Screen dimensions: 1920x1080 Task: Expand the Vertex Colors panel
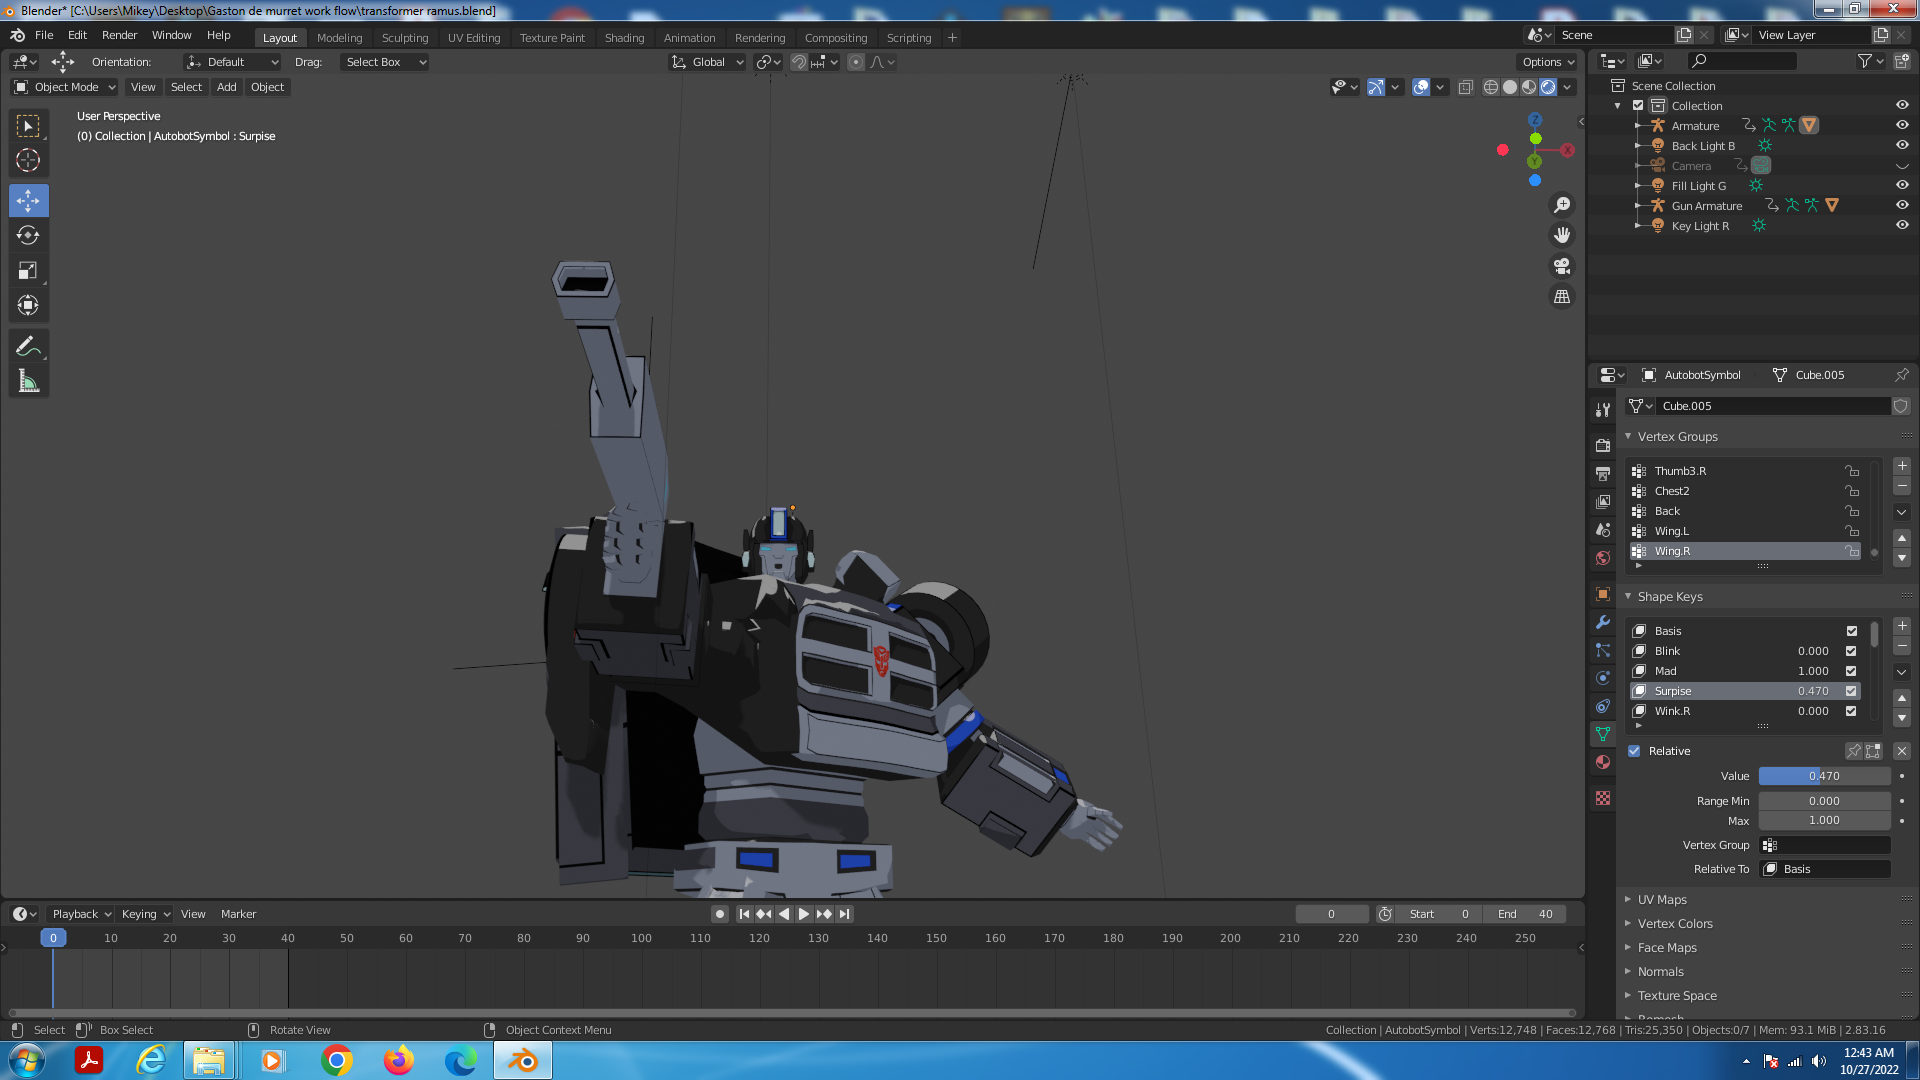click(1675, 924)
